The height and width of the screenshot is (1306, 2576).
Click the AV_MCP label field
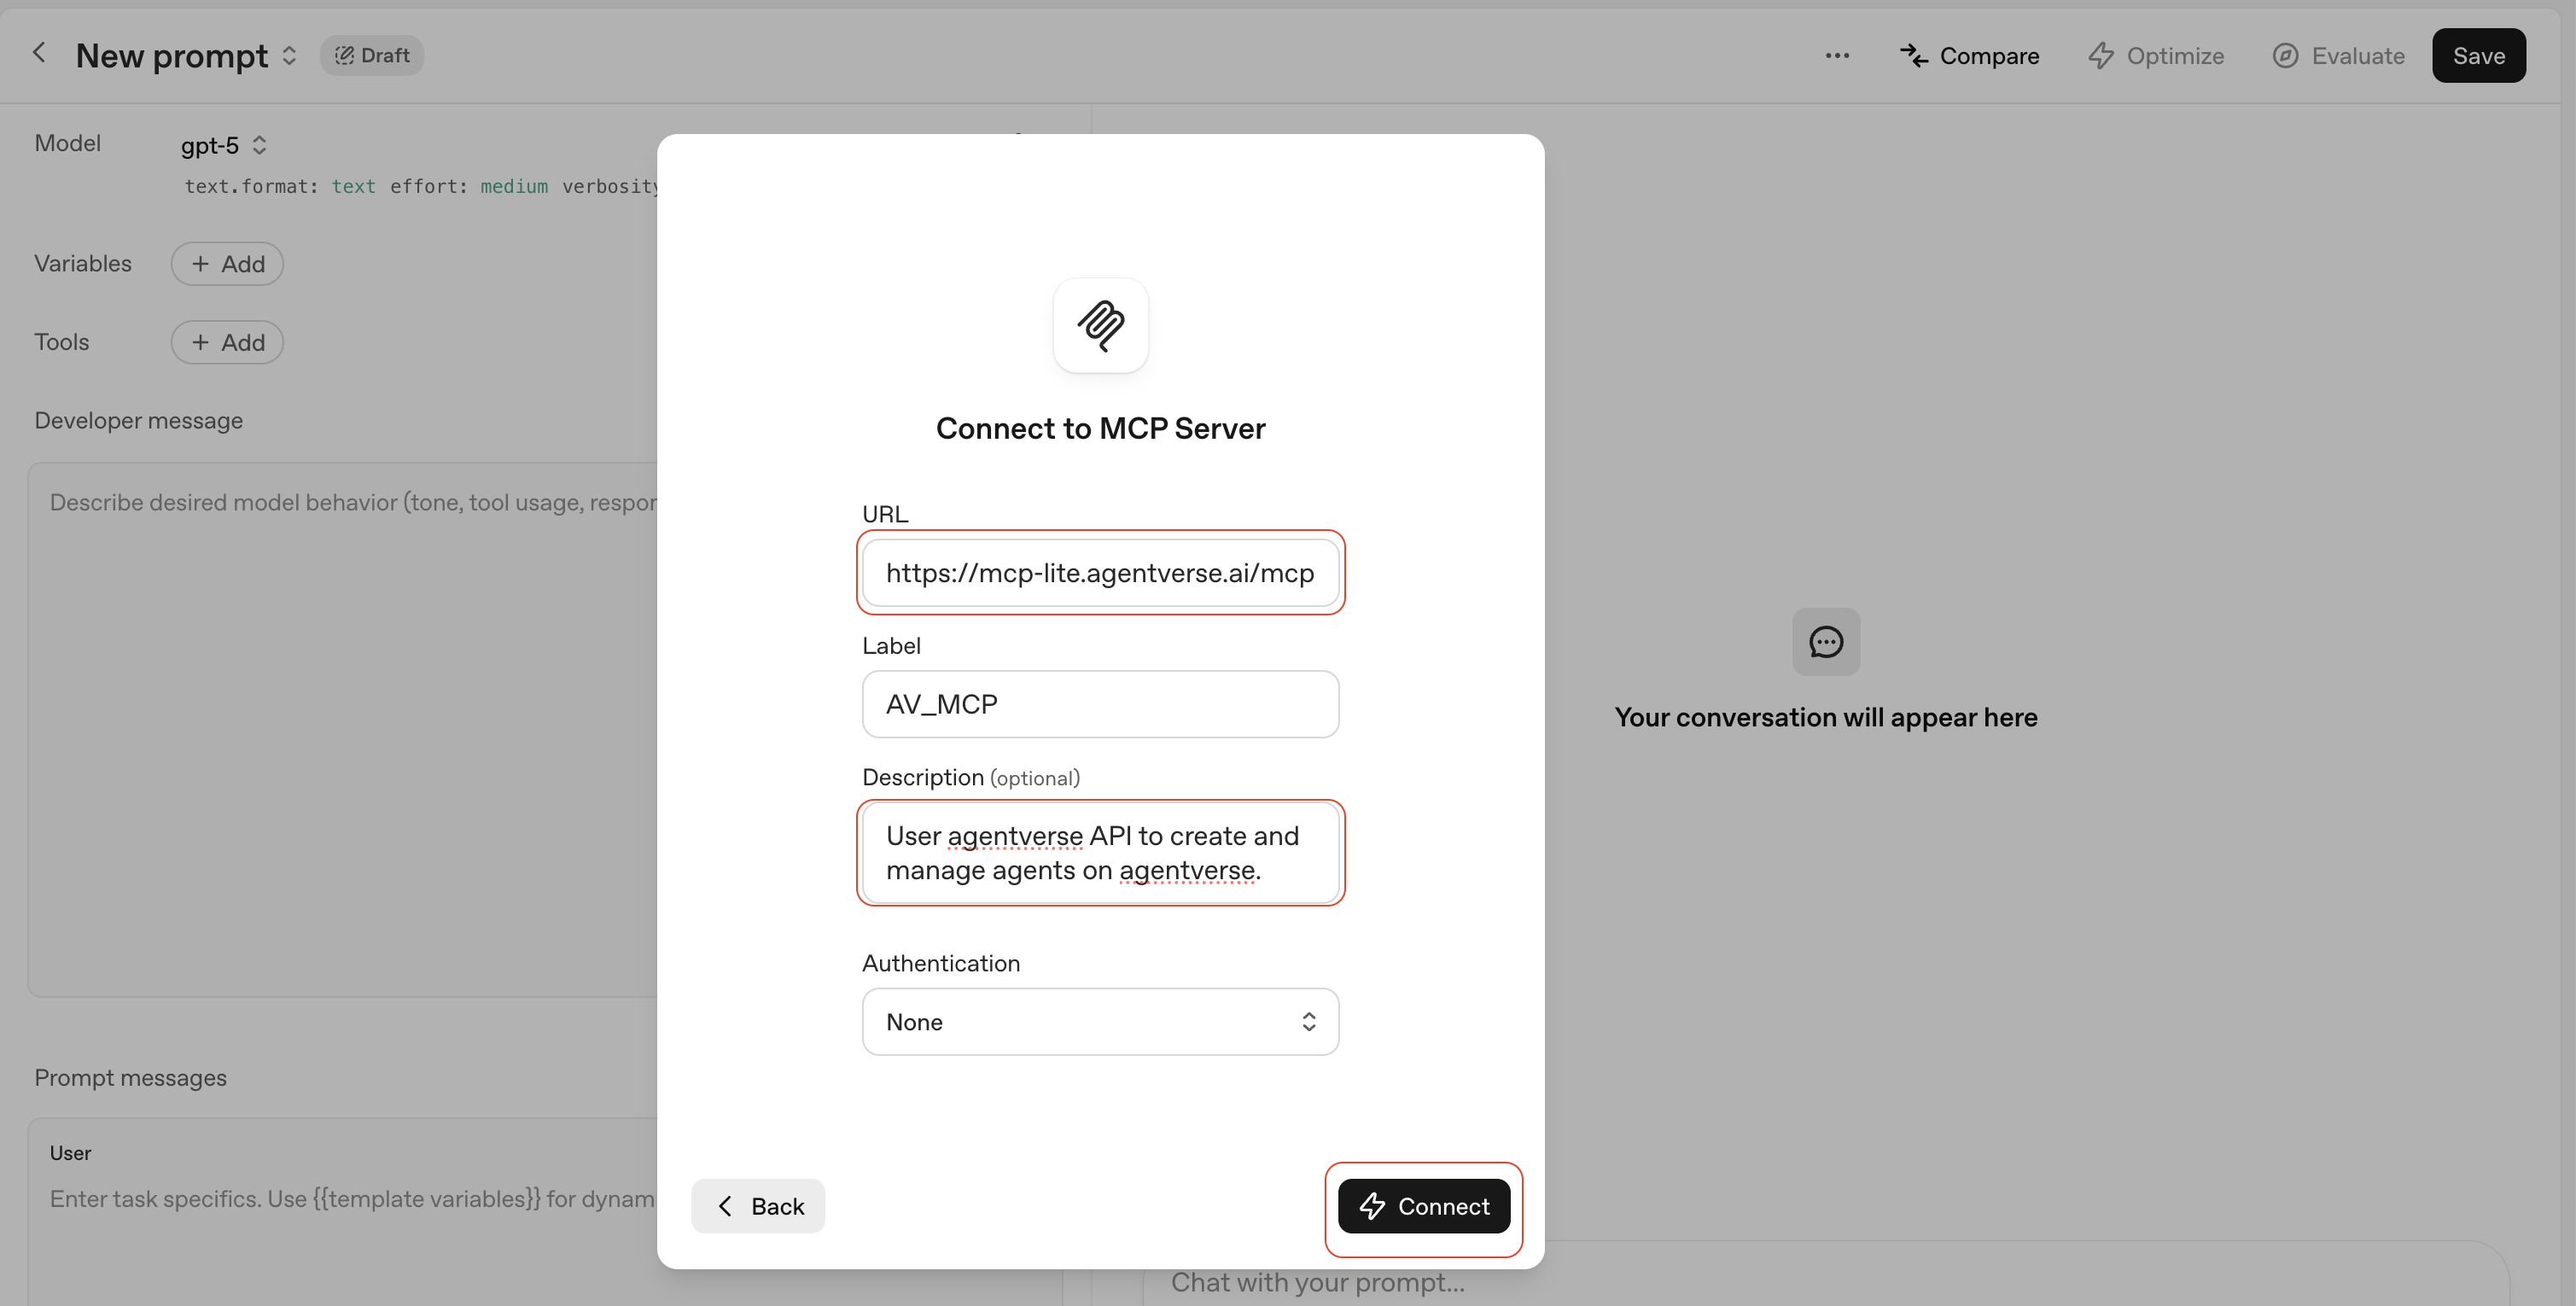pyautogui.click(x=1100, y=704)
